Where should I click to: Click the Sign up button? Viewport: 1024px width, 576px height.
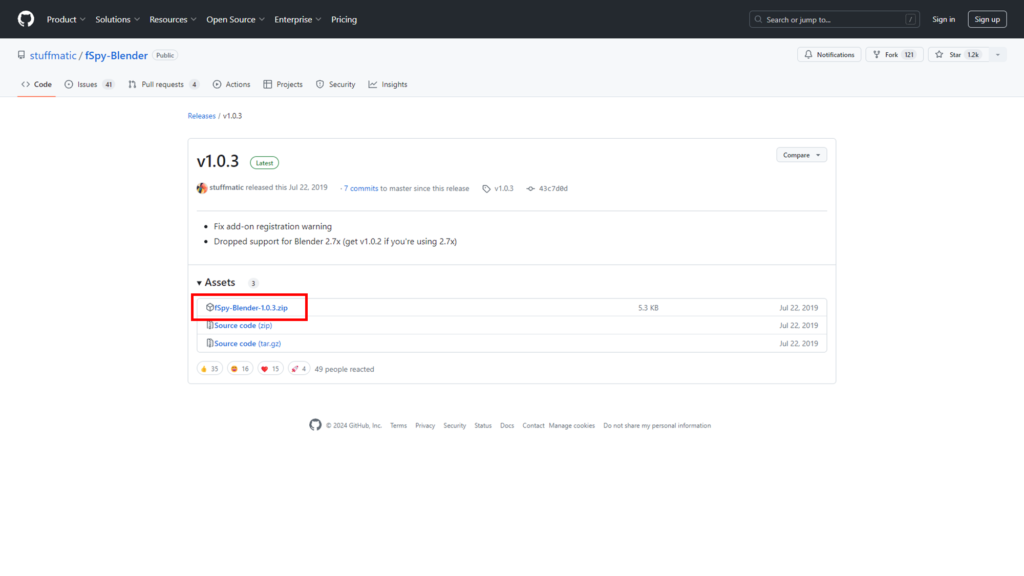tap(987, 19)
